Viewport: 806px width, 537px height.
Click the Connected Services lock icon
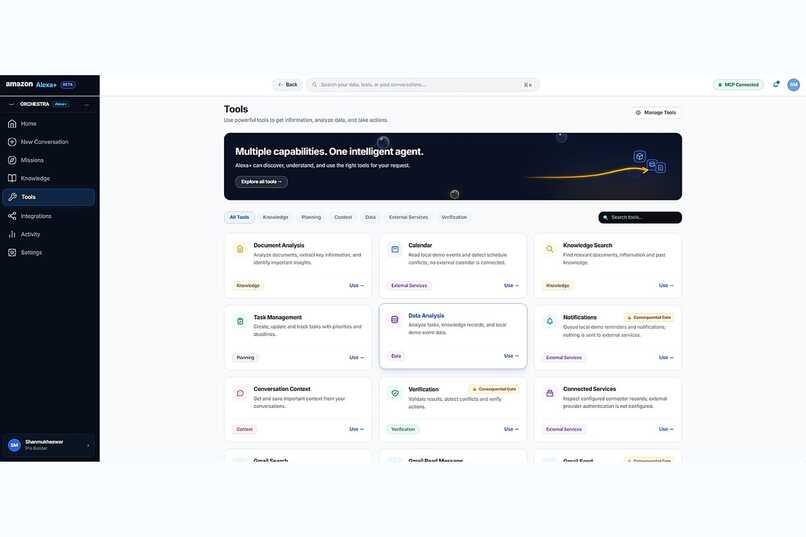pos(549,393)
